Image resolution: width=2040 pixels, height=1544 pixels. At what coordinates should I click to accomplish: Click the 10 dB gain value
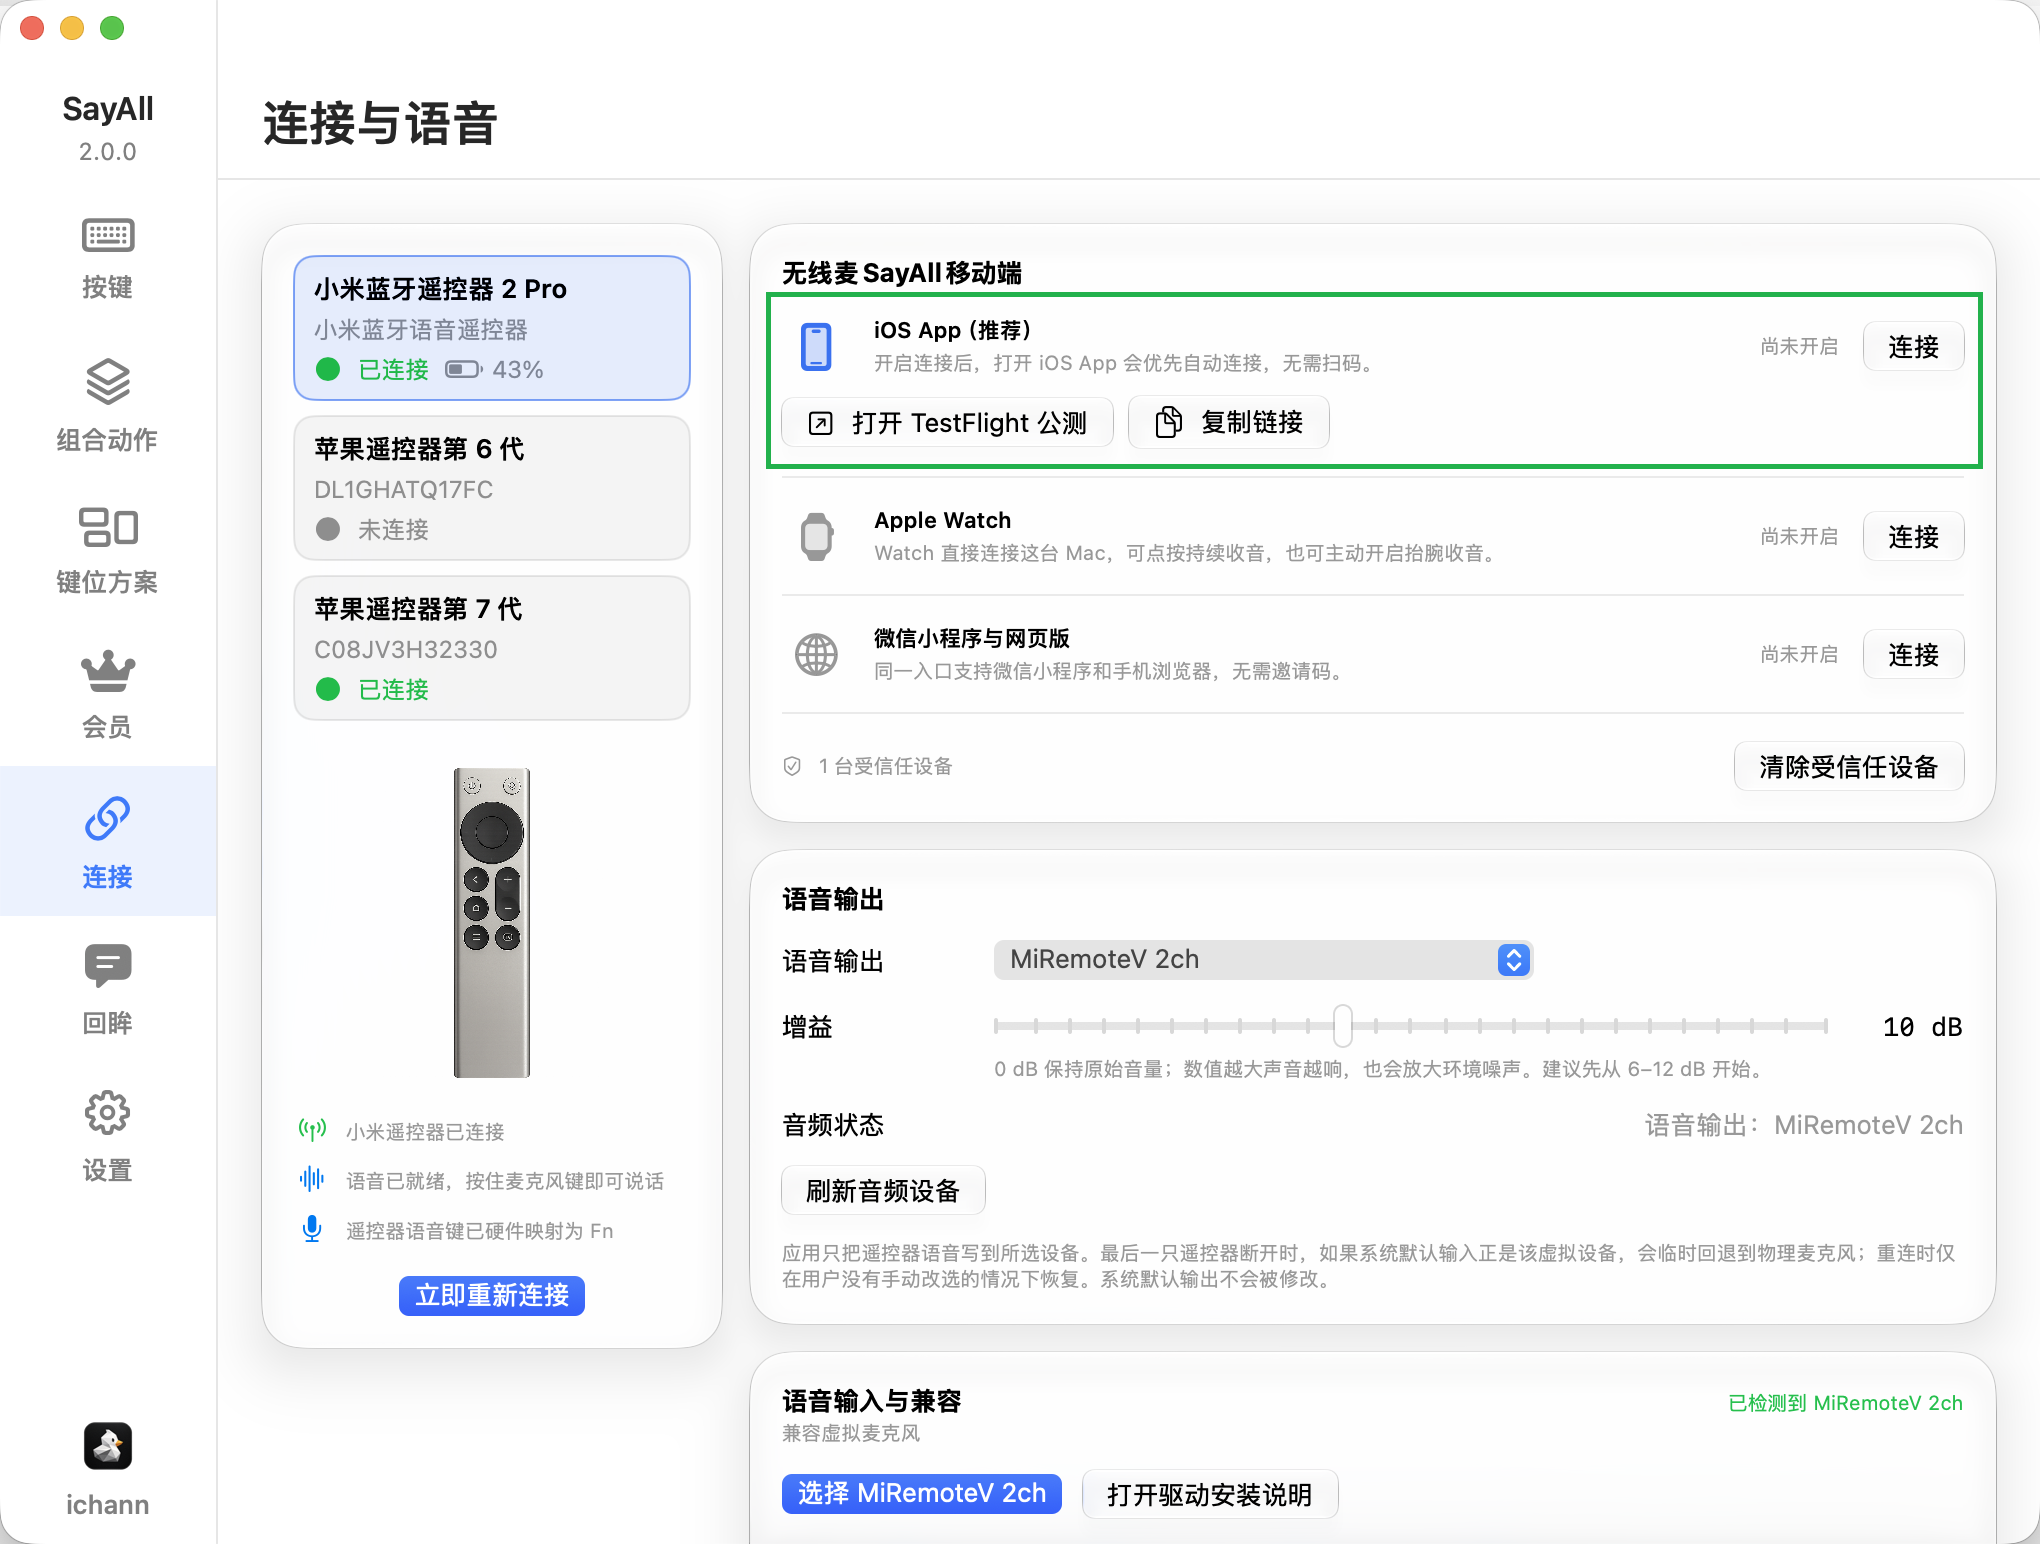(x=1922, y=1027)
